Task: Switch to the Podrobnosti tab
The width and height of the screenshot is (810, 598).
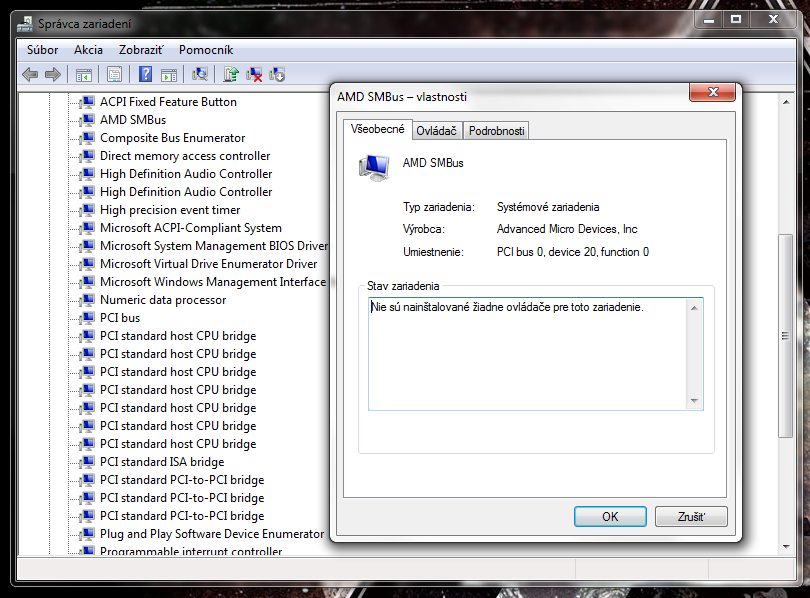Action: 496,131
